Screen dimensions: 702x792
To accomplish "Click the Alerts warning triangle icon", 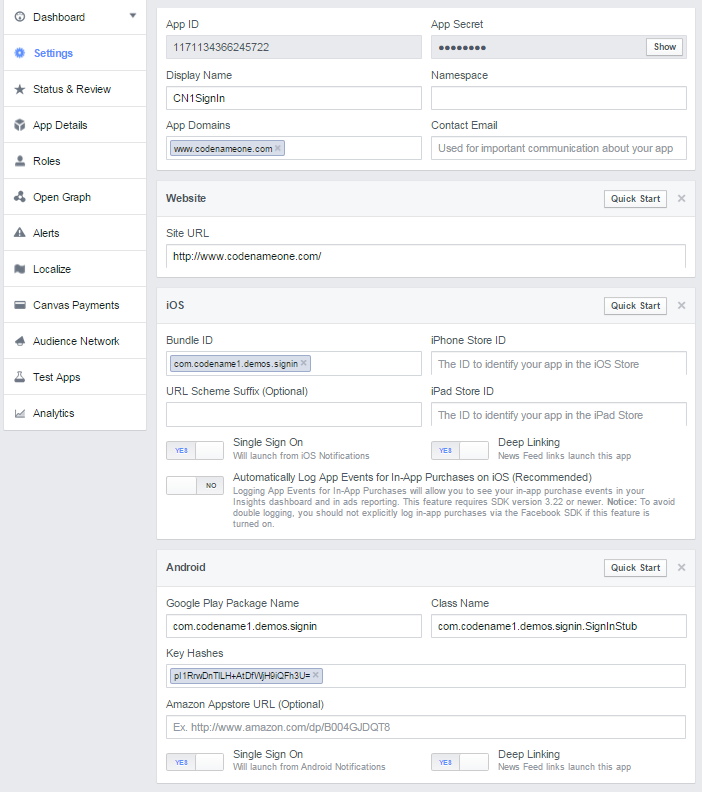I will coord(20,233).
